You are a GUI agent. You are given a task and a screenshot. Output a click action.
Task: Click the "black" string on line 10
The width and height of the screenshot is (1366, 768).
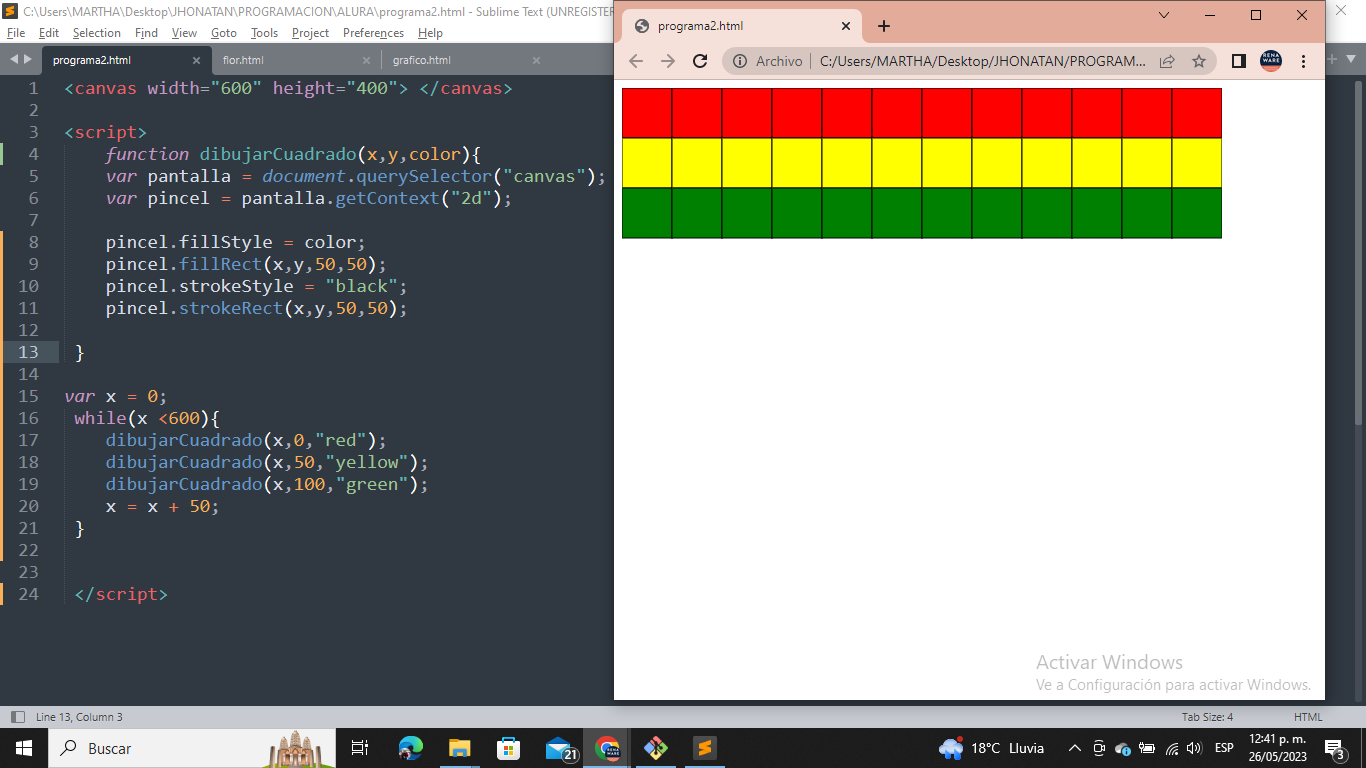click(x=361, y=286)
